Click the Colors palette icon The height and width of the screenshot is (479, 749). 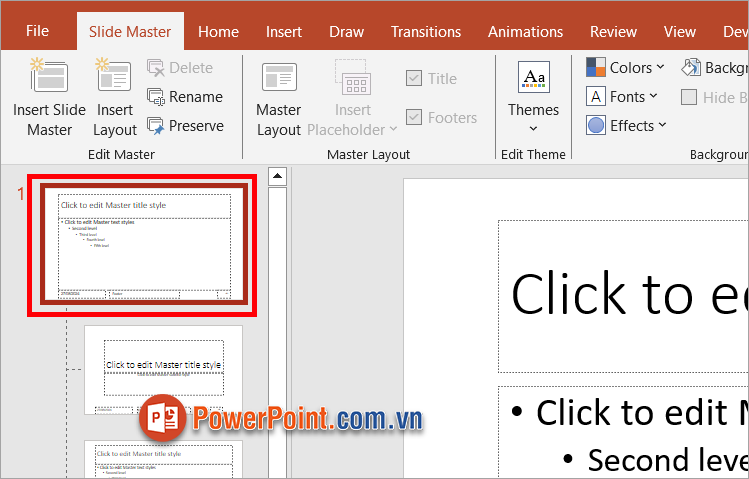point(596,67)
